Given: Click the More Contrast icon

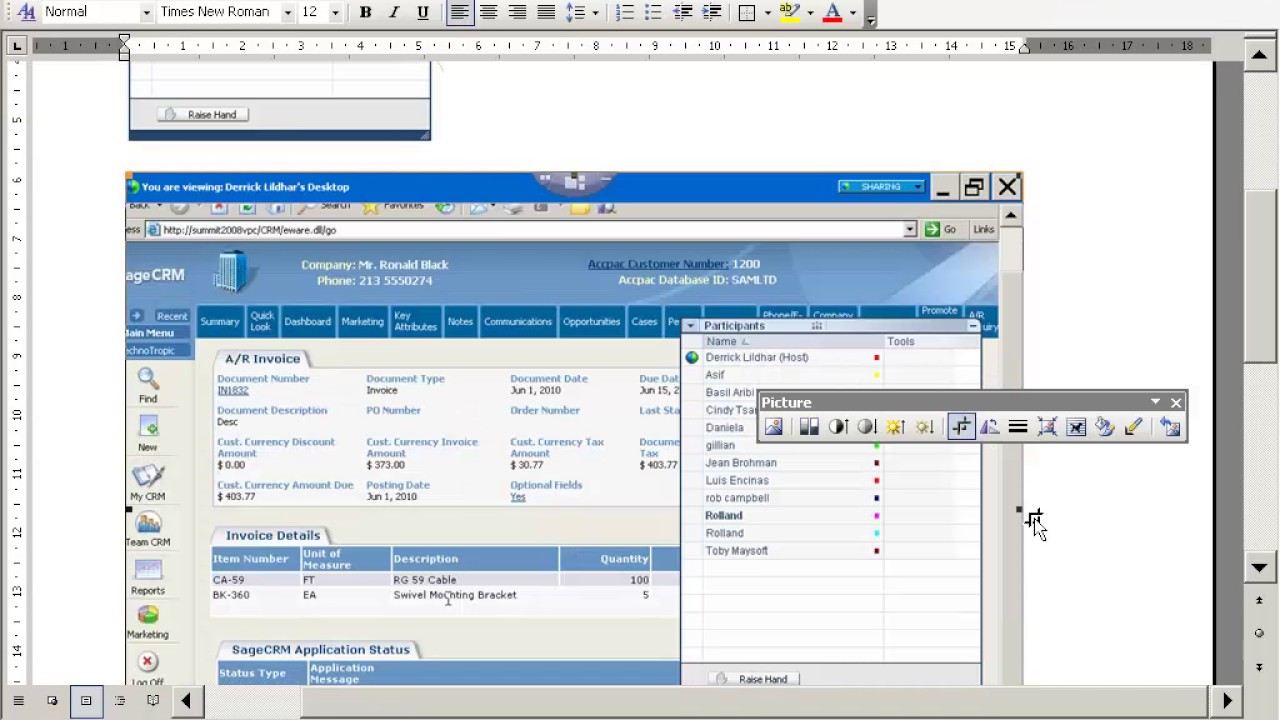Looking at the screenshot, I should point(838,427).
